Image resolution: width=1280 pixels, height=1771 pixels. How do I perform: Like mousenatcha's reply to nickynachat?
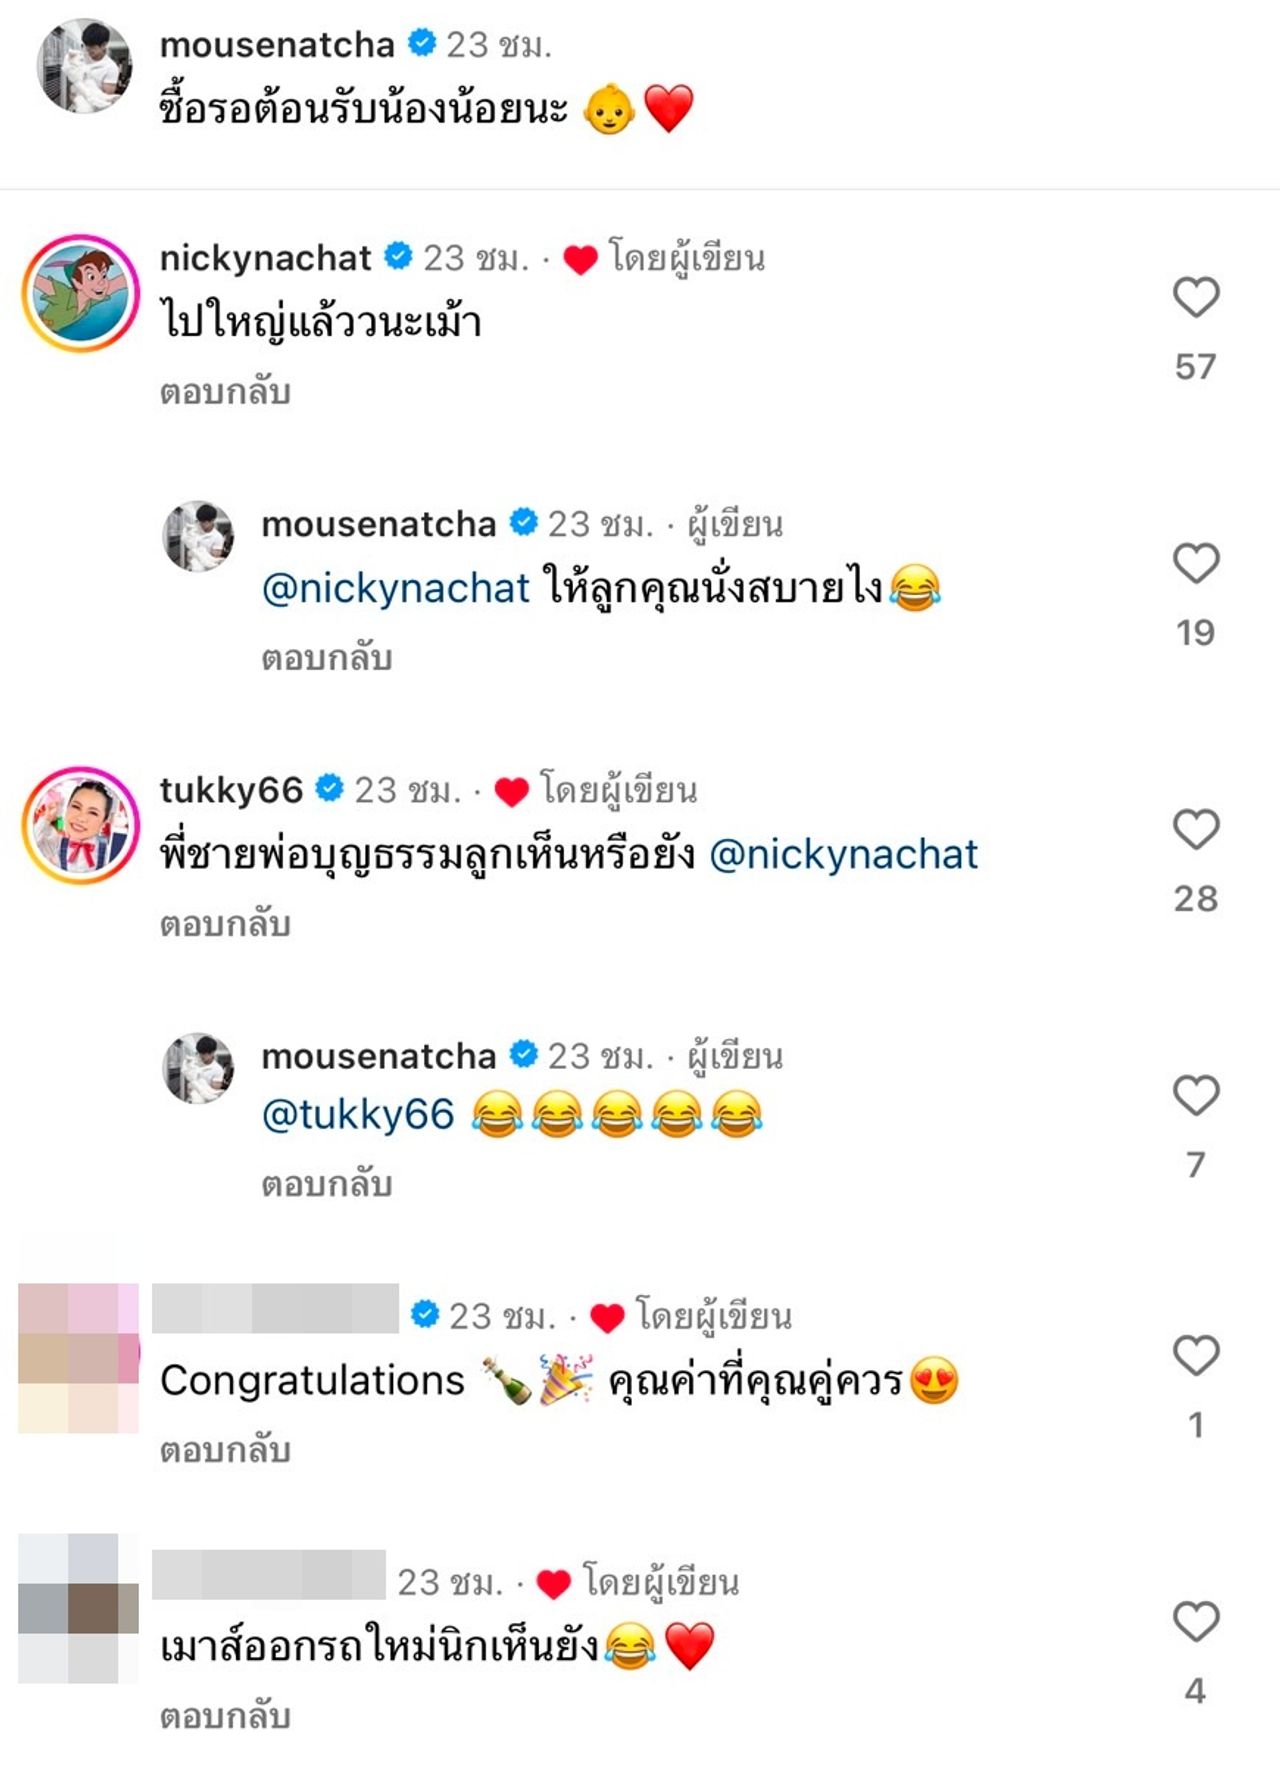coord(1195,563)
